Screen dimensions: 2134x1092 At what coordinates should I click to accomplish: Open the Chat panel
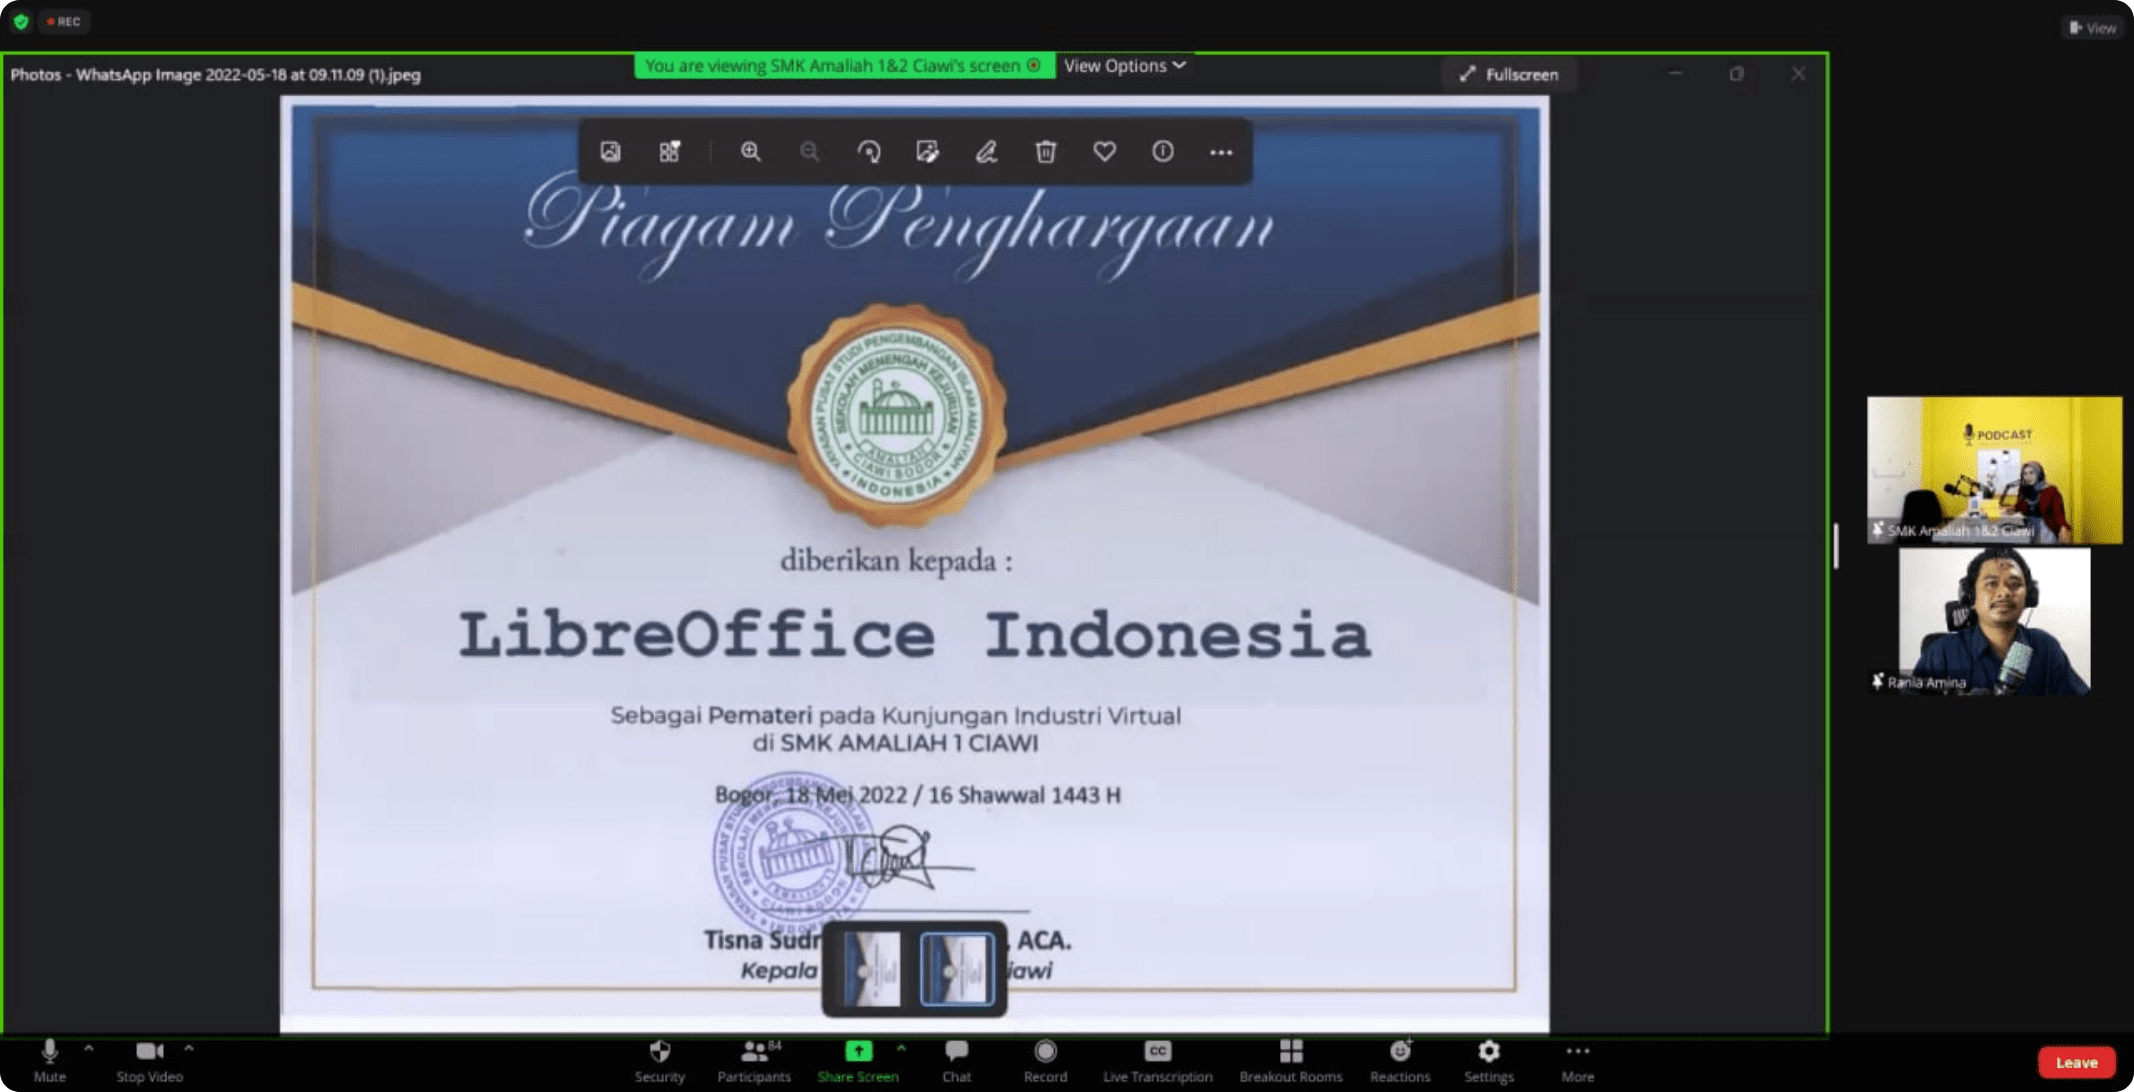pyautogui.click(x=956, y=1061)
